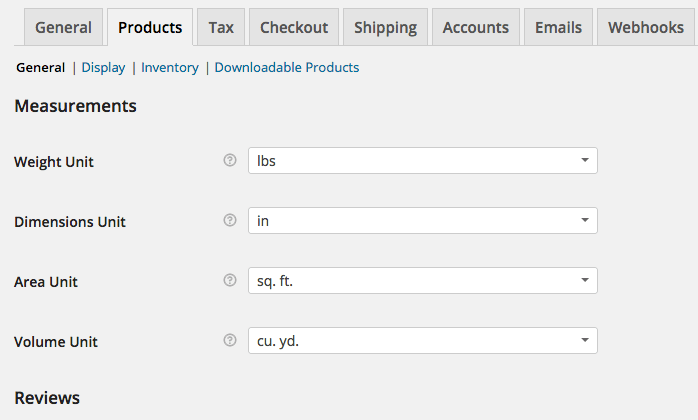
Task: Click the help icon beside Area Unit
Action: click(x=230, y=281)
